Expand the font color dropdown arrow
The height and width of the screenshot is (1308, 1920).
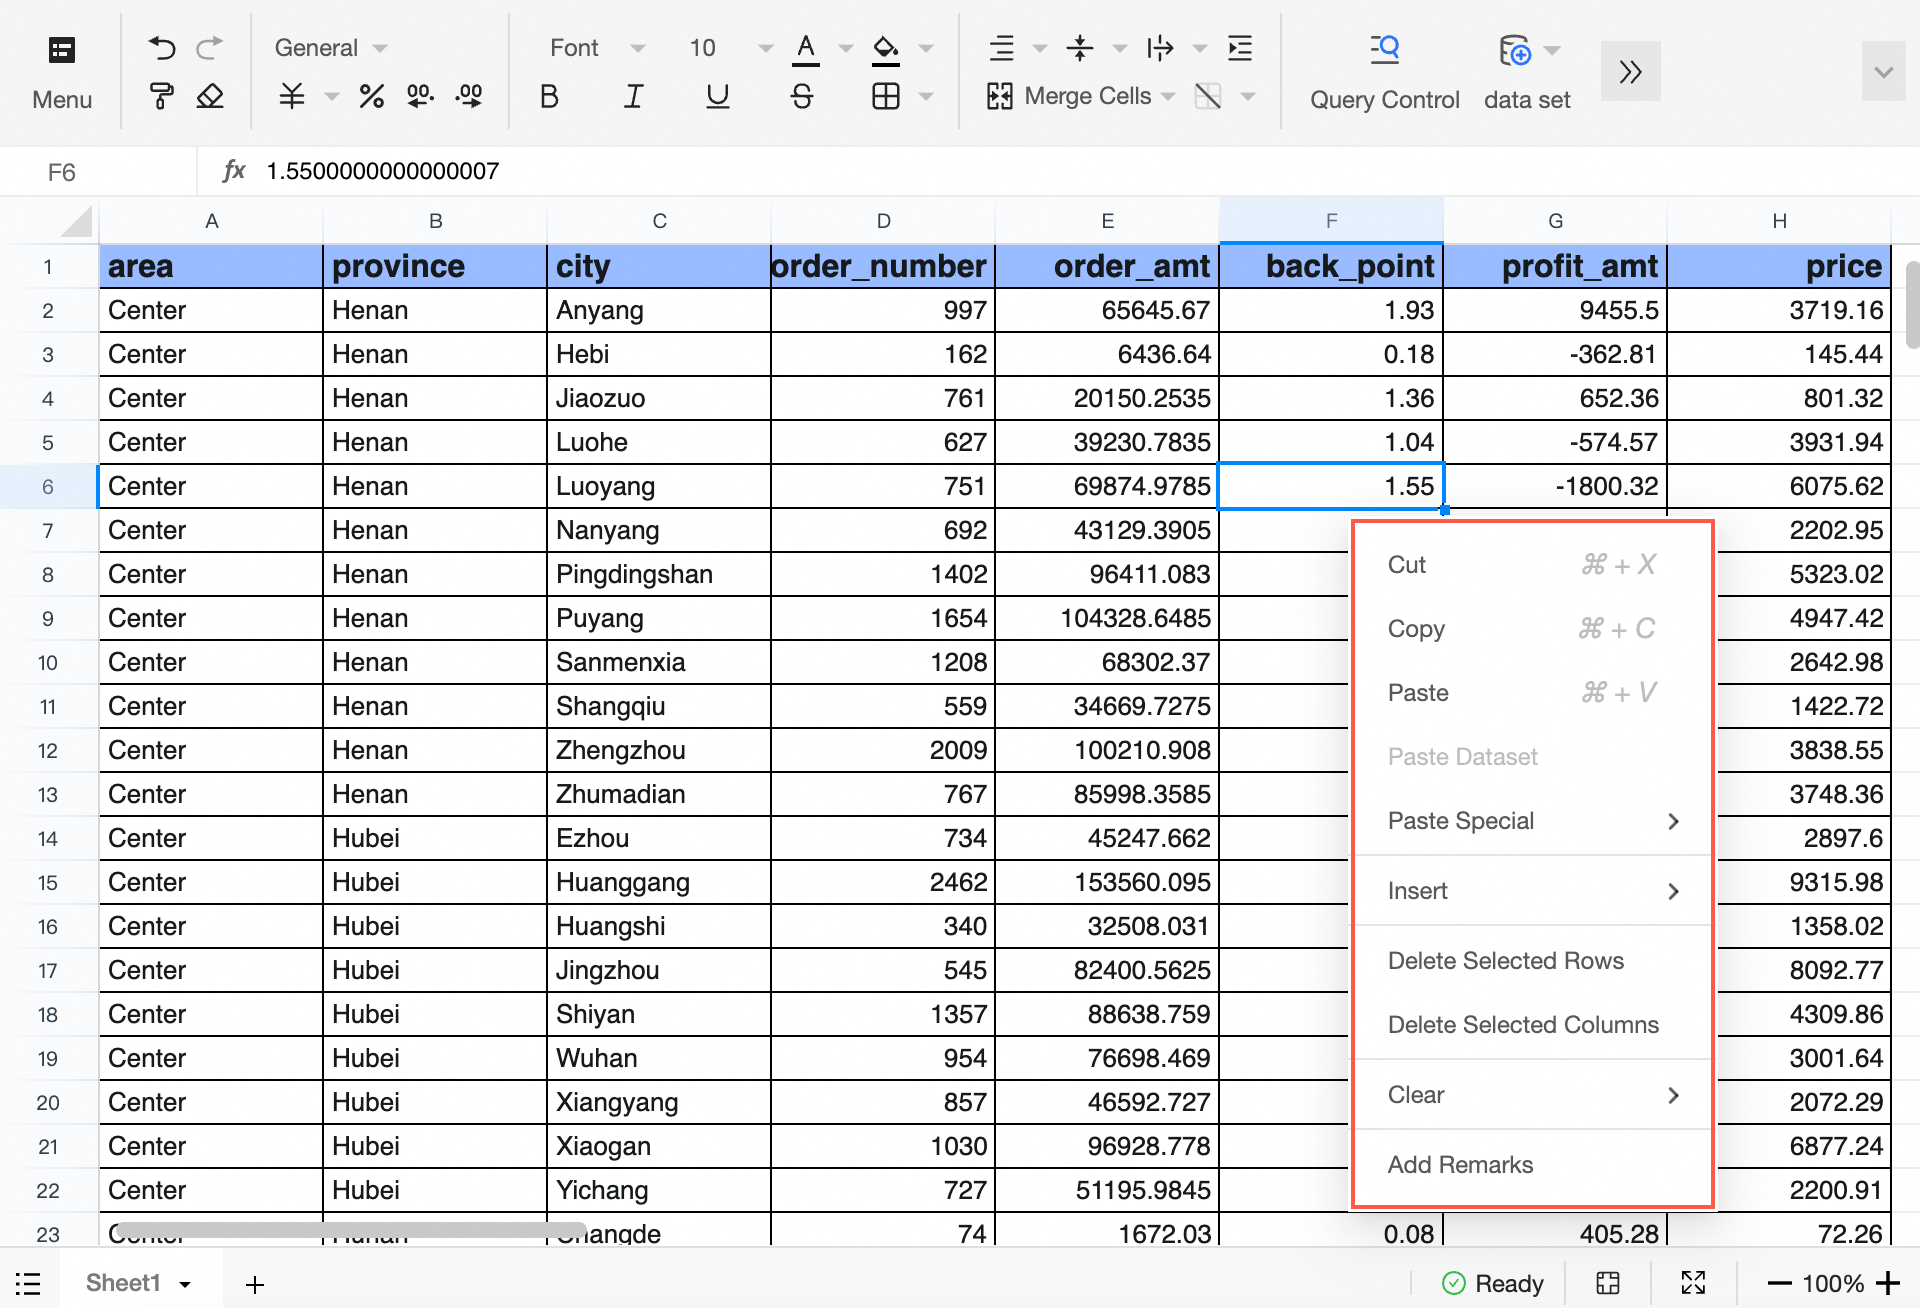(846, 48)
